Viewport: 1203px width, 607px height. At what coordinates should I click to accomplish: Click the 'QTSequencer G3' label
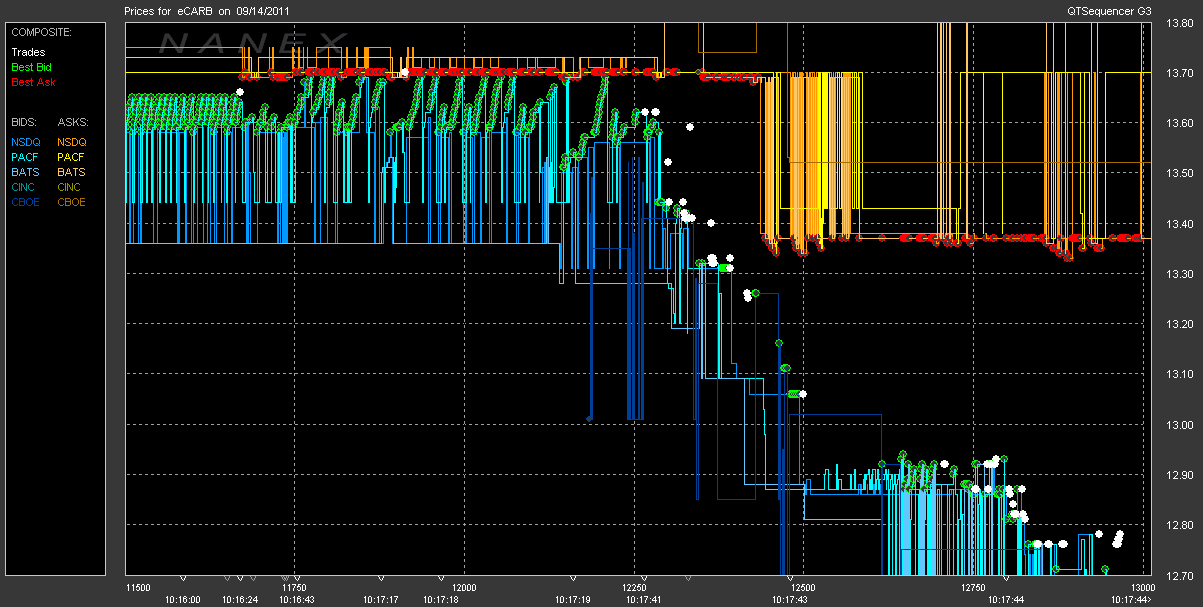coord(1110,11)
